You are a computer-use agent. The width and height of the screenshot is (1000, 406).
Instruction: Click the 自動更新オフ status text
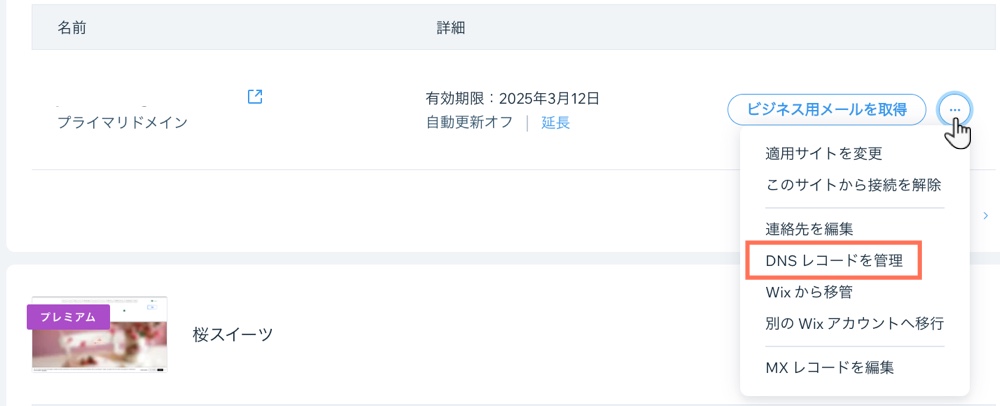469,123
